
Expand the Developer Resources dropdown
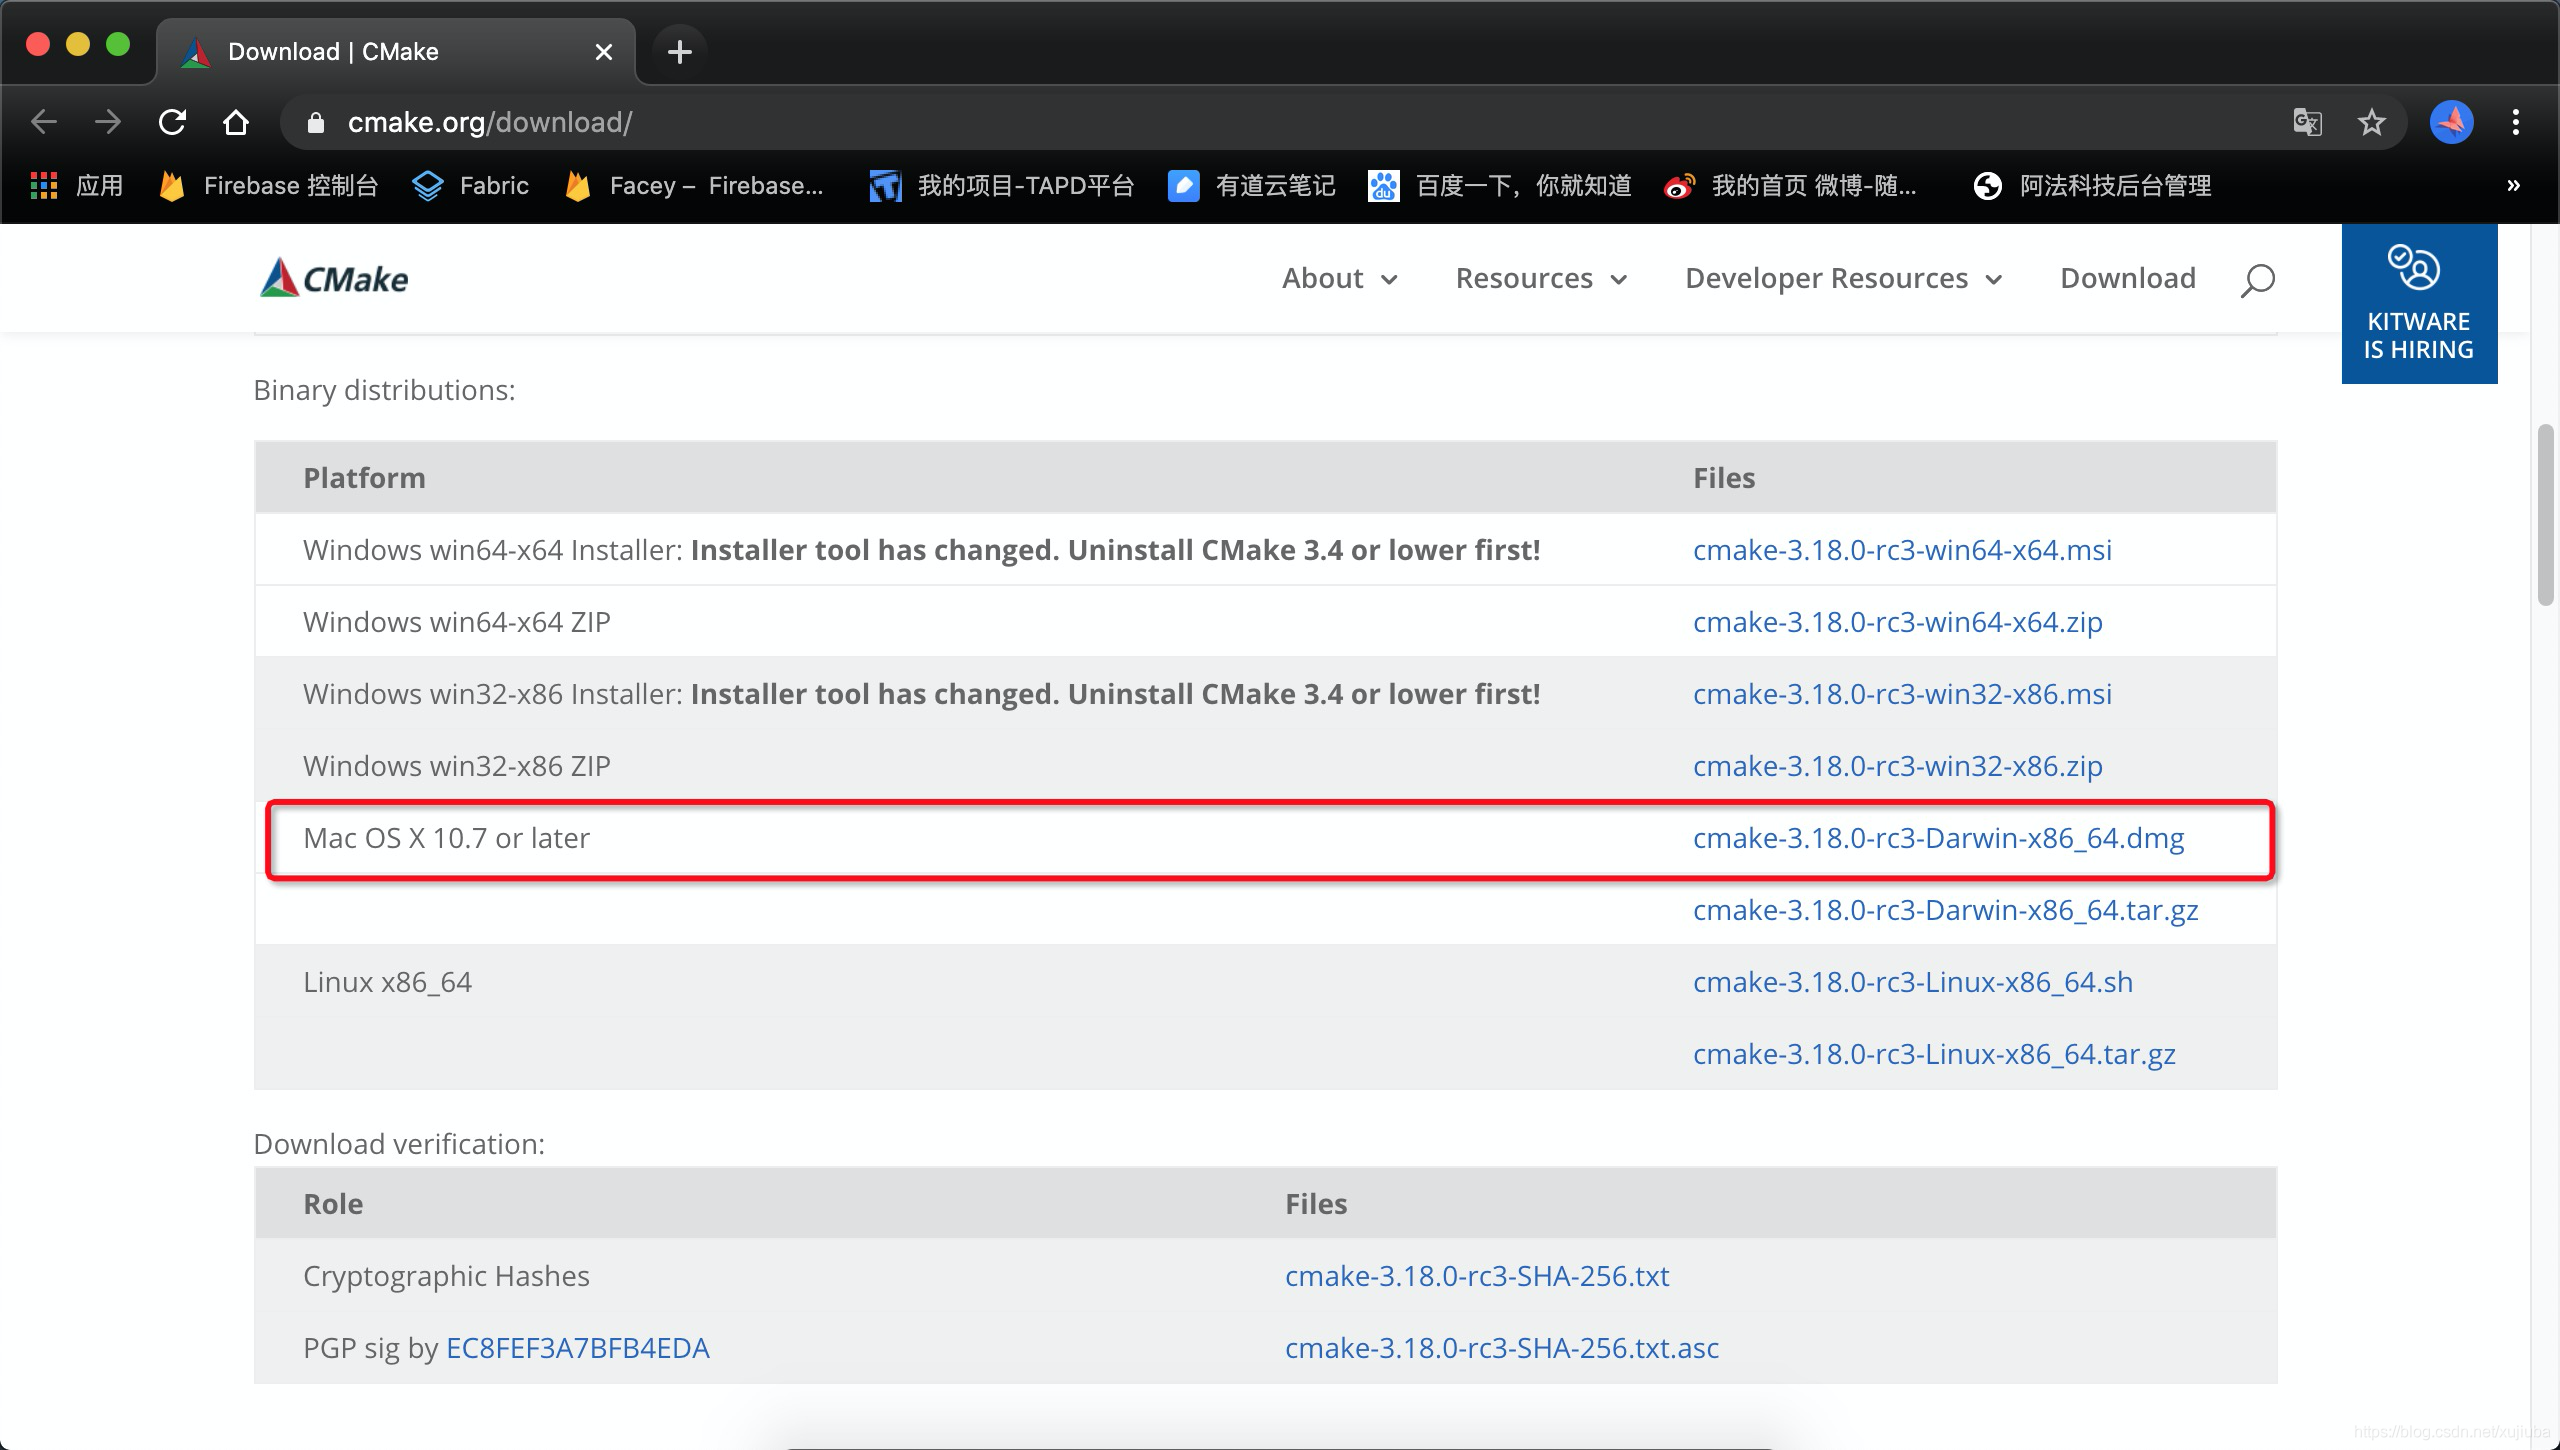tap(1842, 278)
